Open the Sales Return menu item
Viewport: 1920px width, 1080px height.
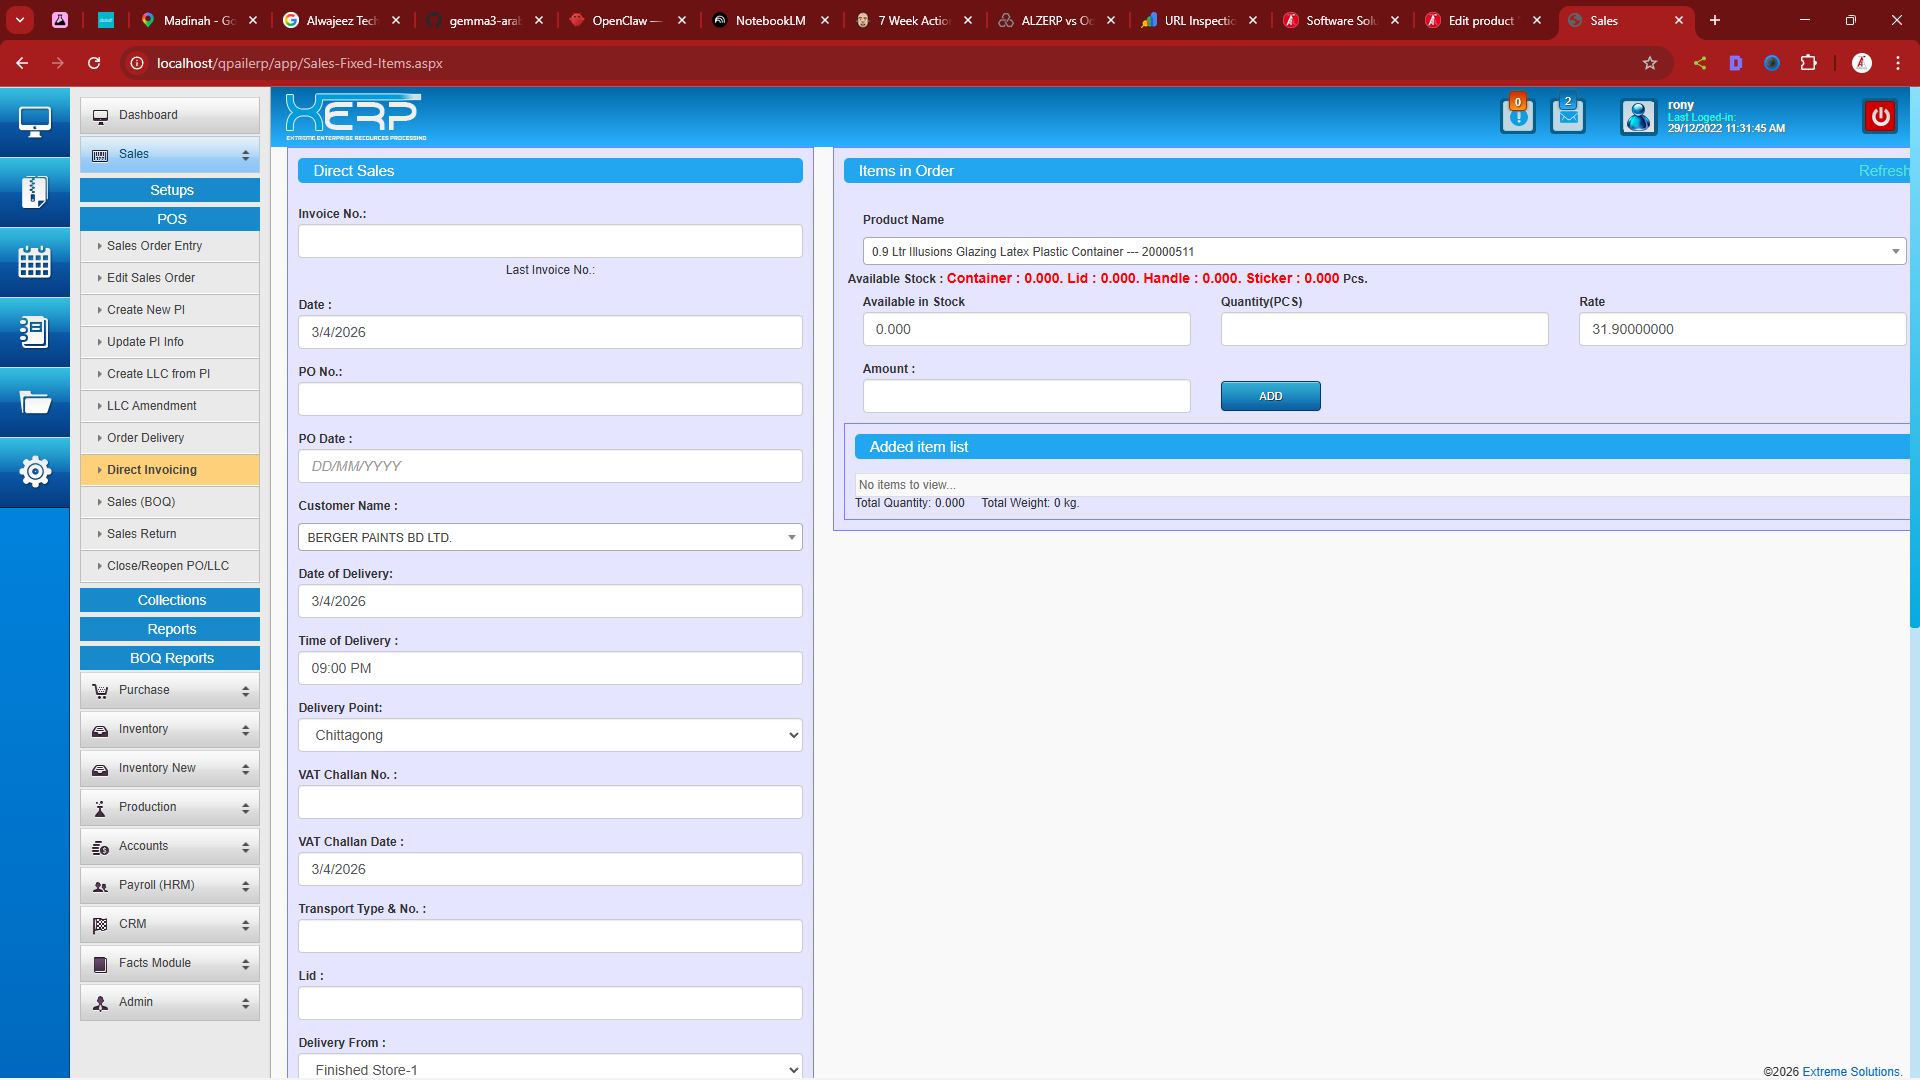[141, 534]
